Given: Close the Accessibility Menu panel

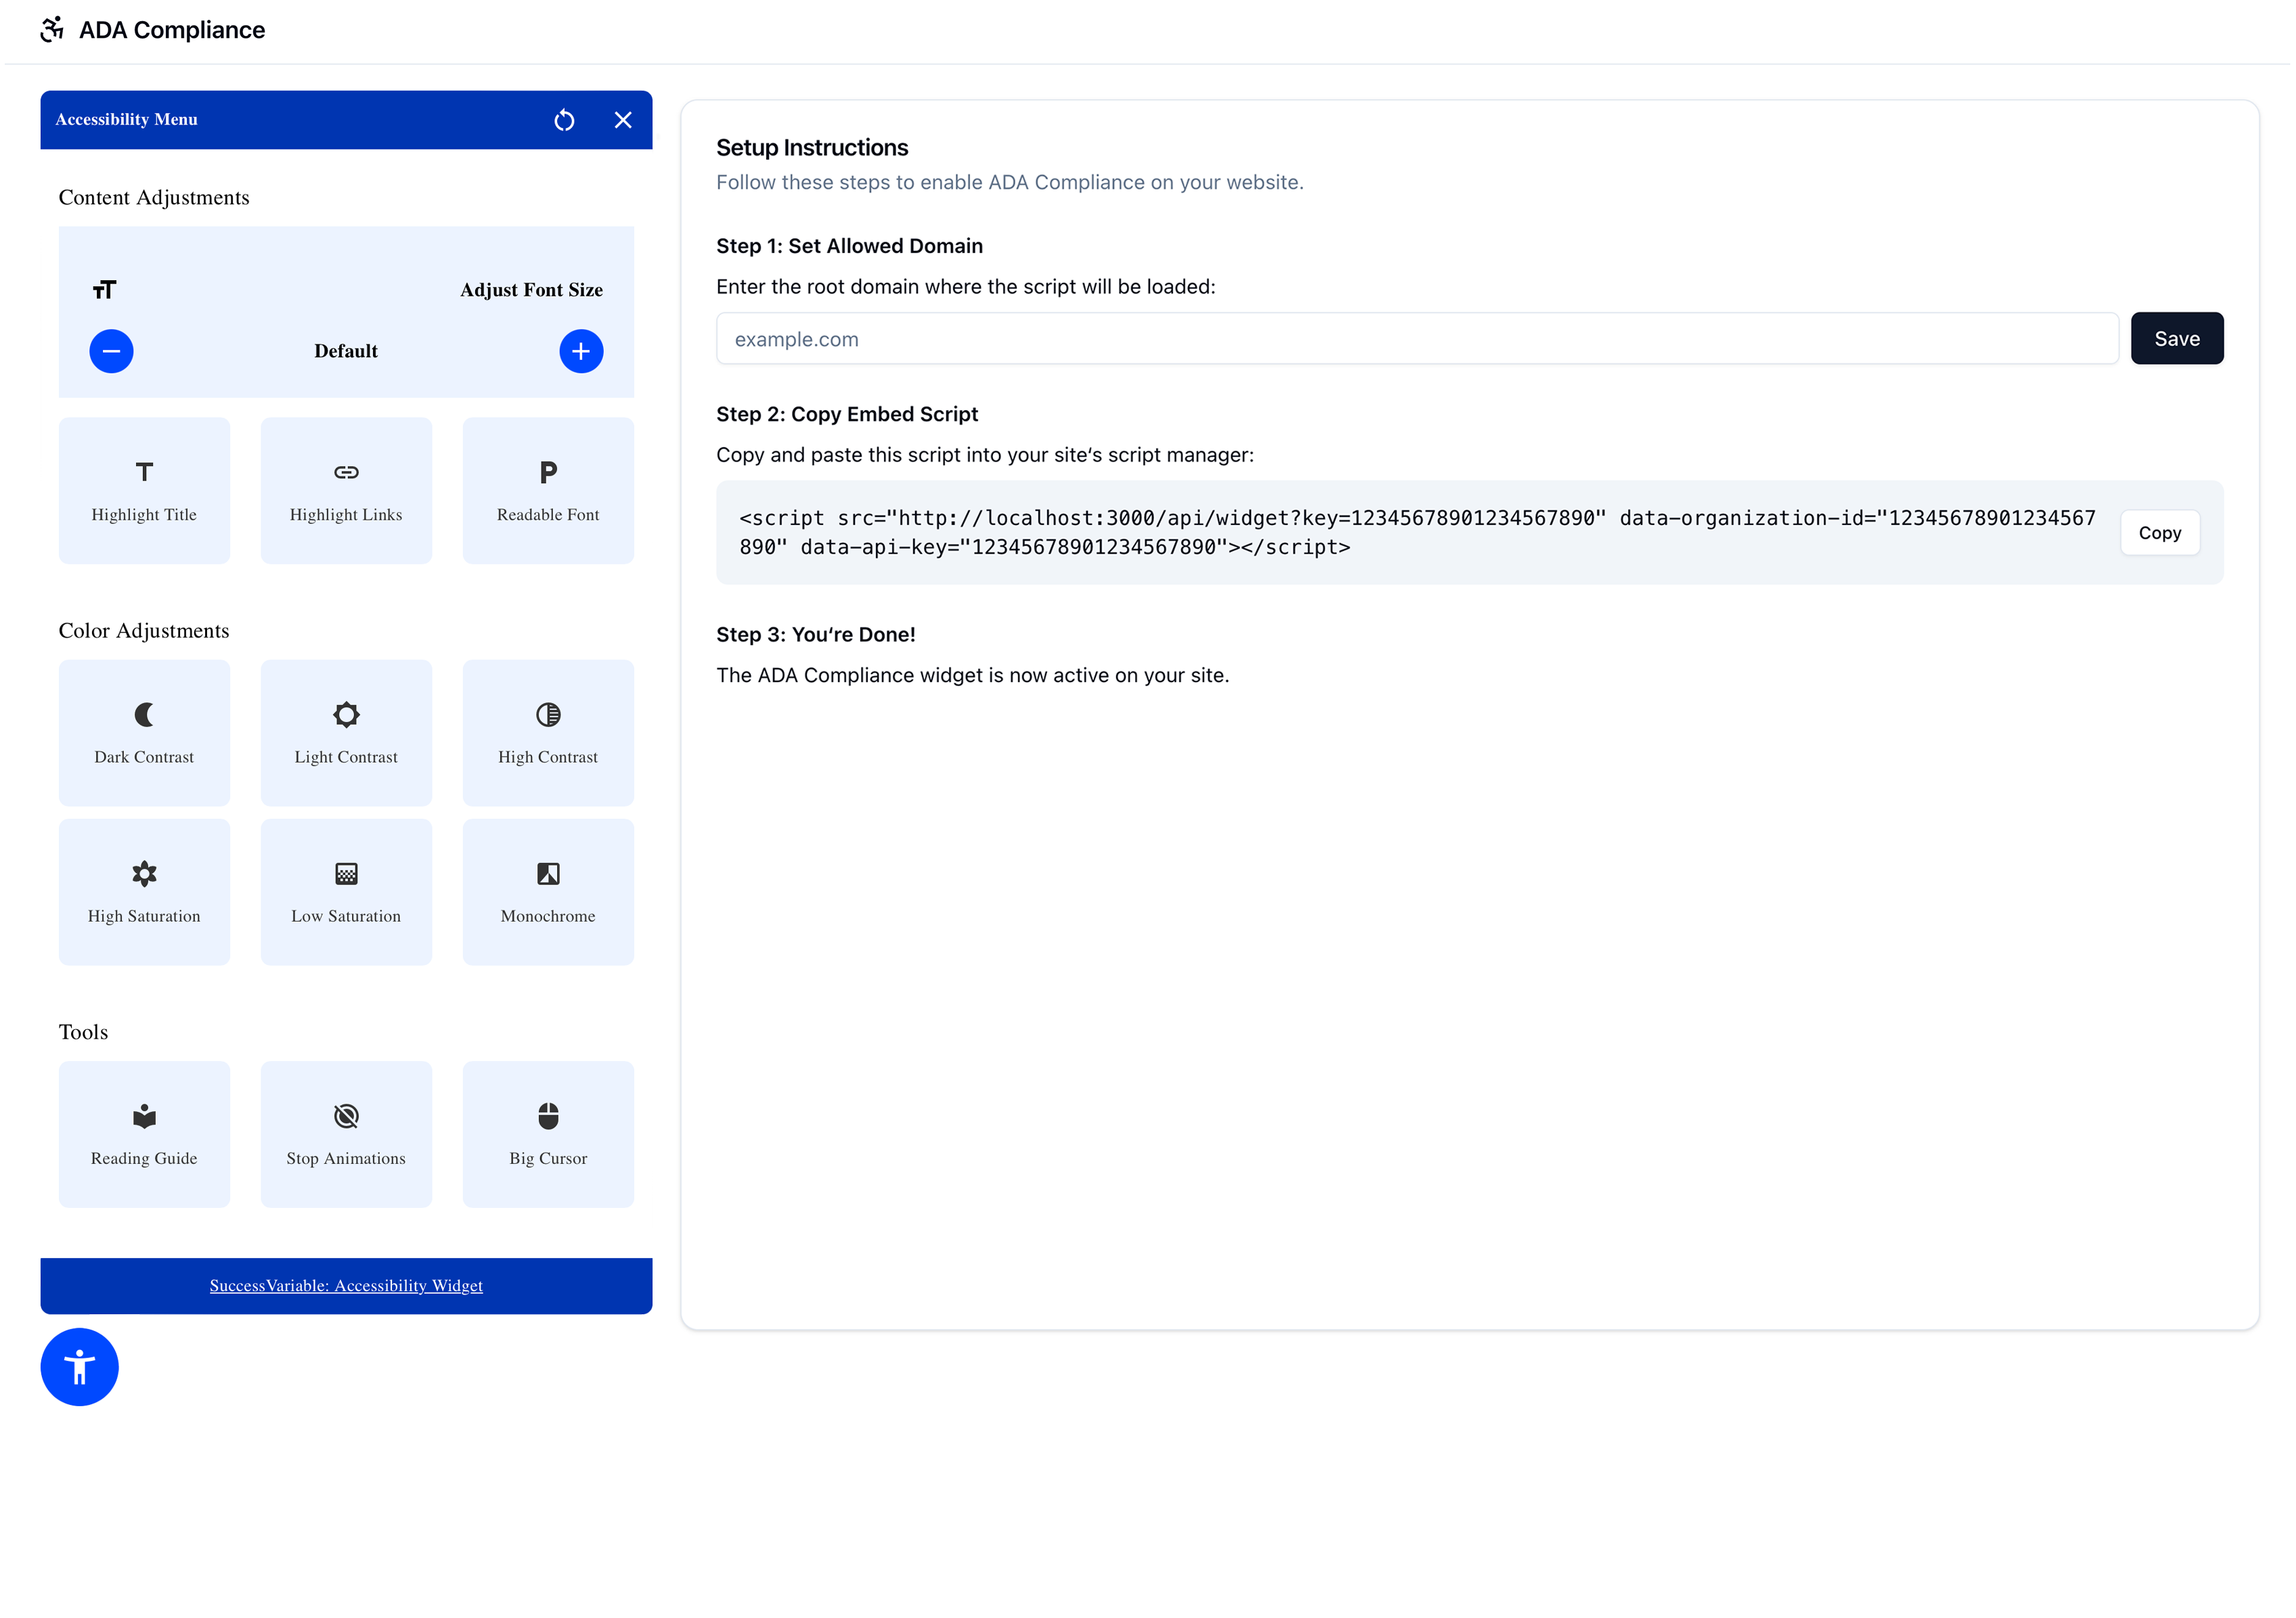Looking at the screenshot, I should pos(623,120).
